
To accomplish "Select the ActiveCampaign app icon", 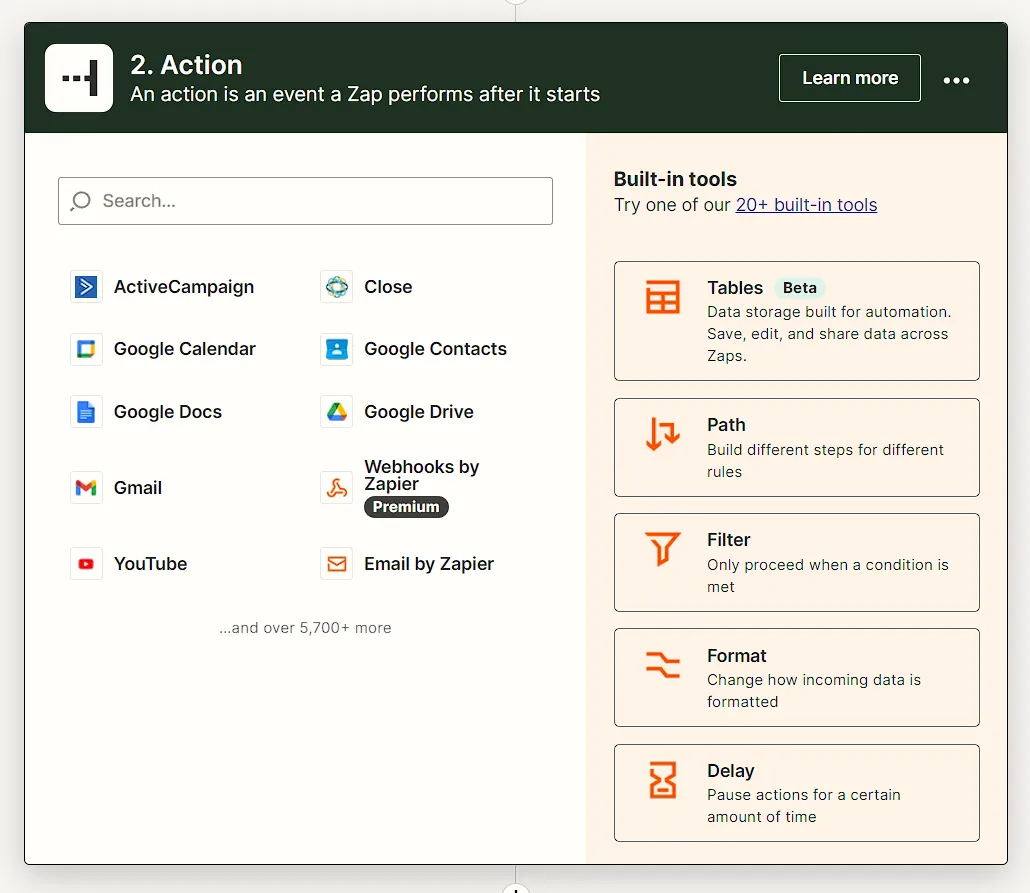I will tap(86, 287).
